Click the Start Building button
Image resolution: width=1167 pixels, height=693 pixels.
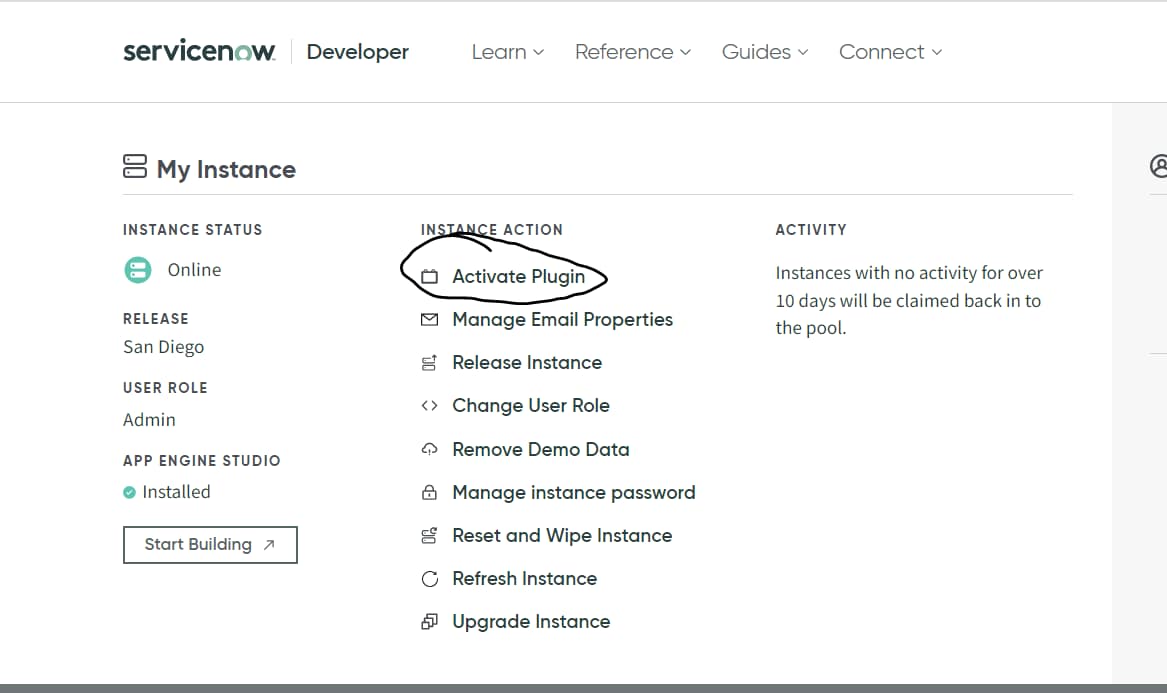click(210, 545)
